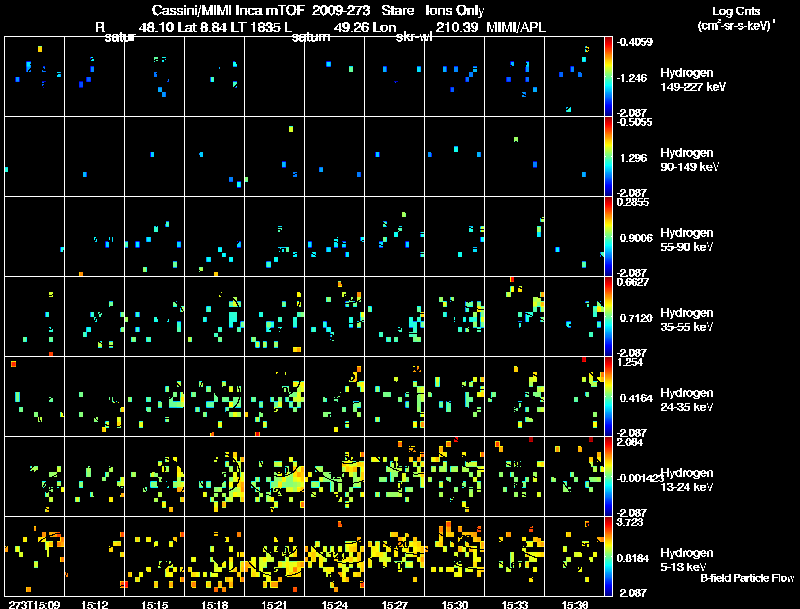Viewport: 800px width, 609px height.
Task: Click the Hydrogen 90-149 keV panel at 15:33
Action: pyautogui.click(x=515, y=157)
